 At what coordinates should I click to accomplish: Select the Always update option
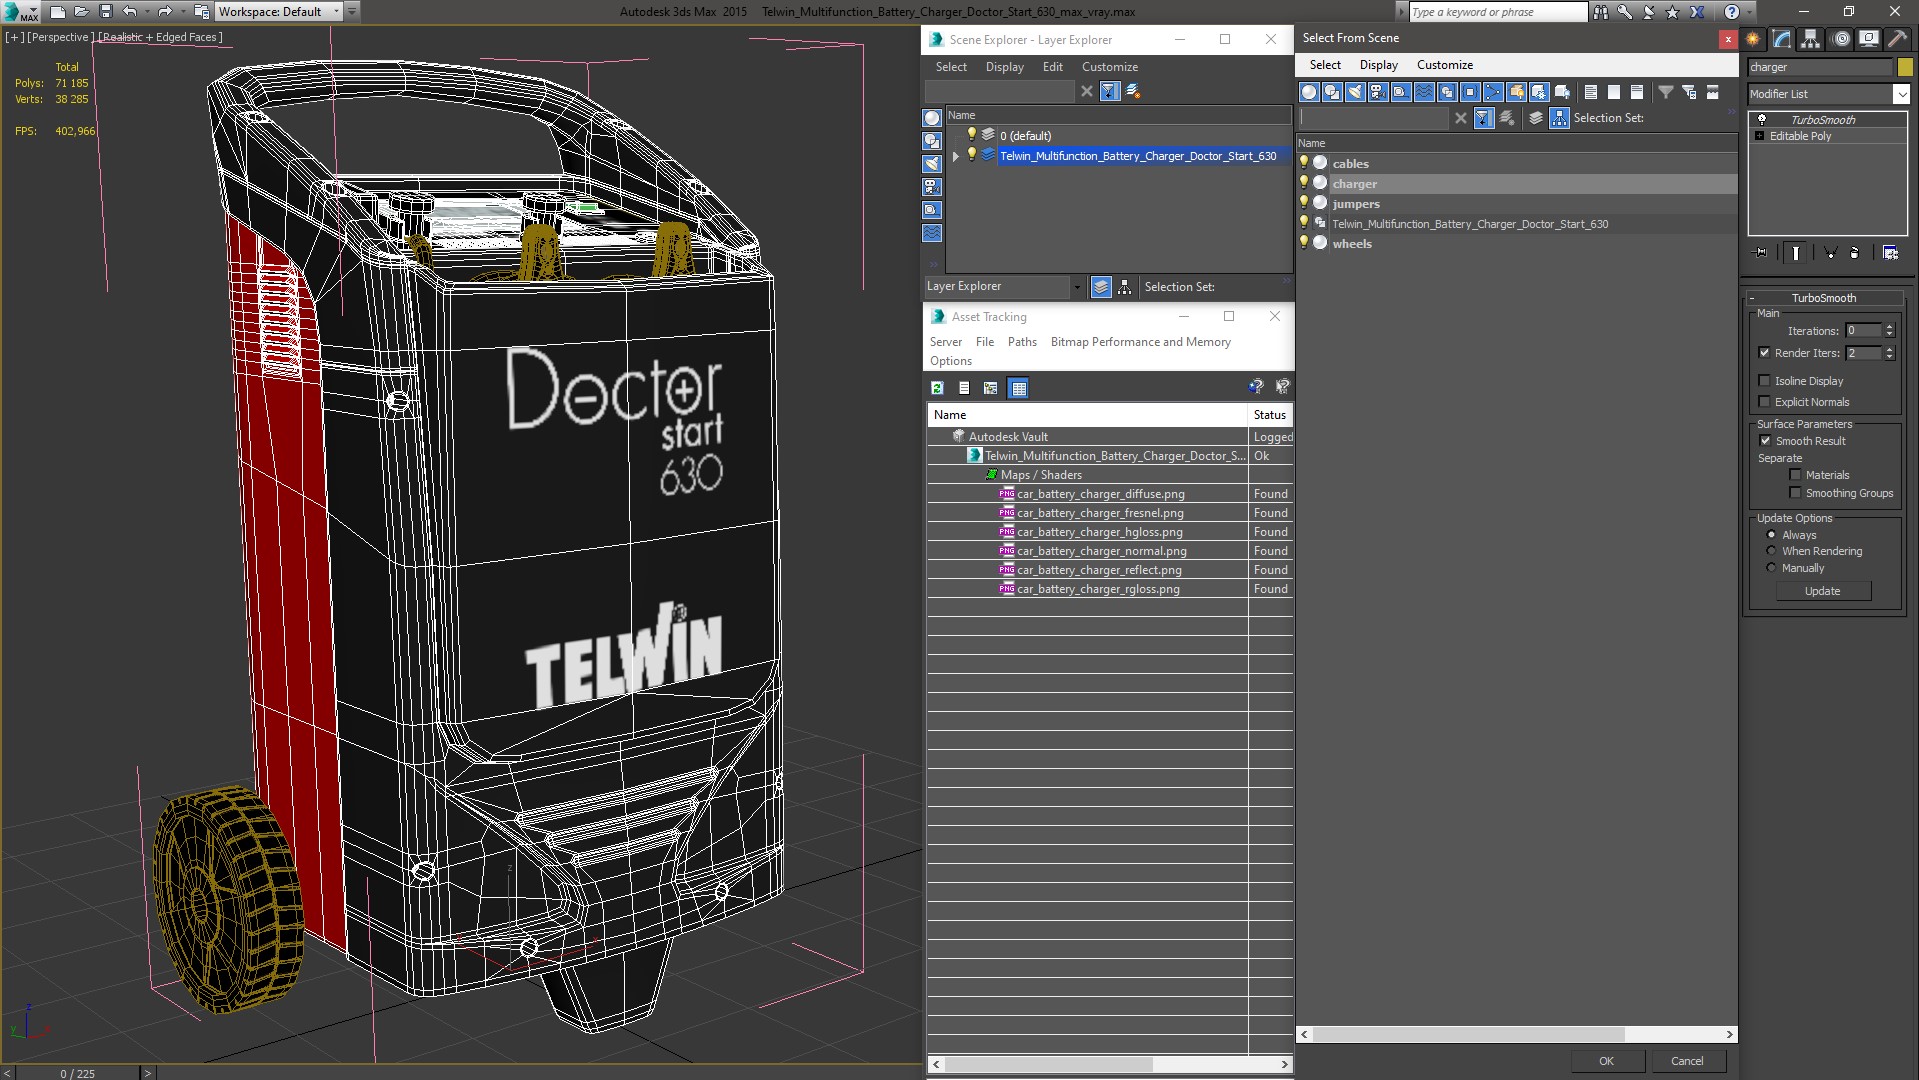[1771, 535]
